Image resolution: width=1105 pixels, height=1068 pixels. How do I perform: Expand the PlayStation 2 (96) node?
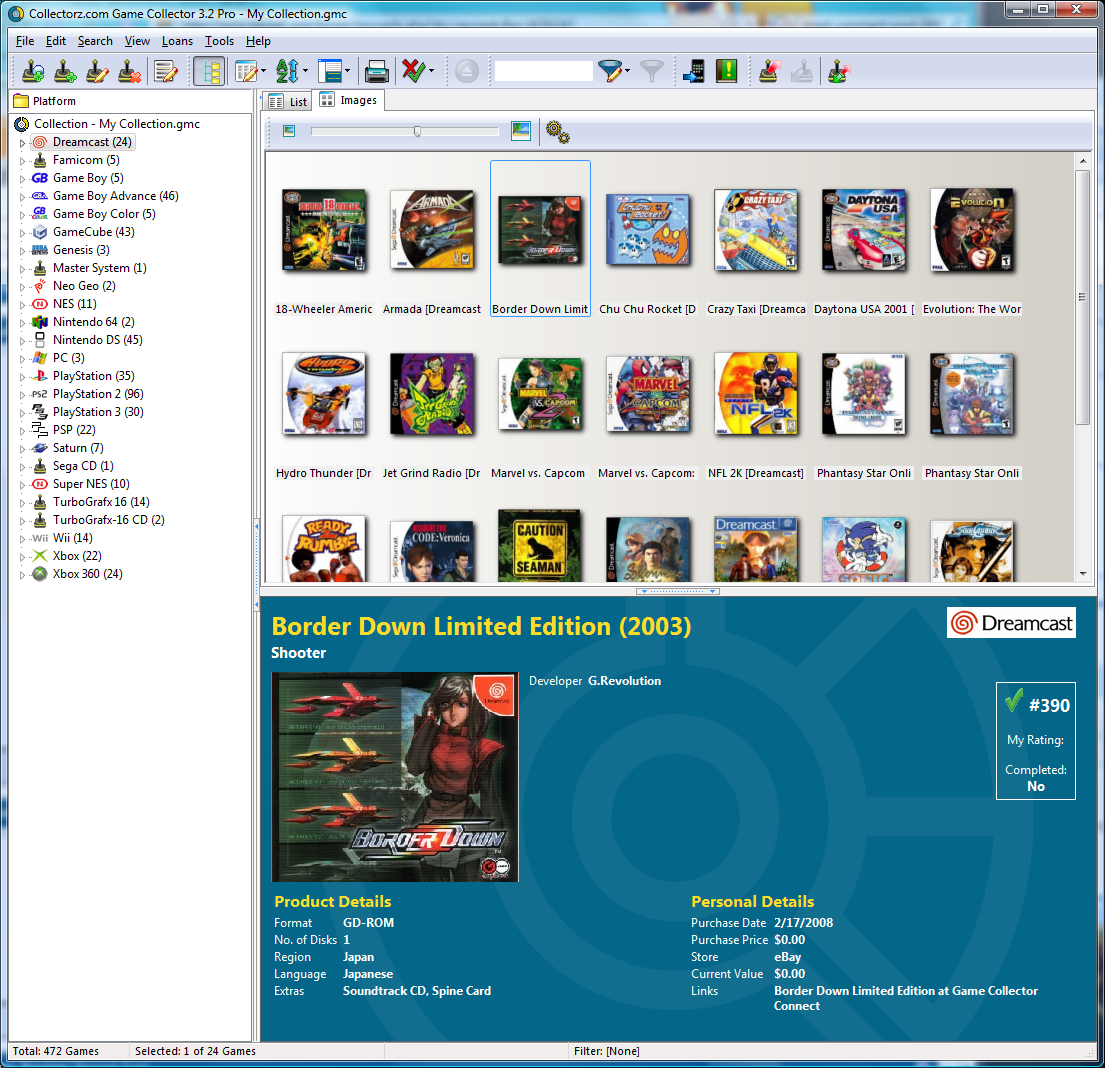(x=22, y=395)
